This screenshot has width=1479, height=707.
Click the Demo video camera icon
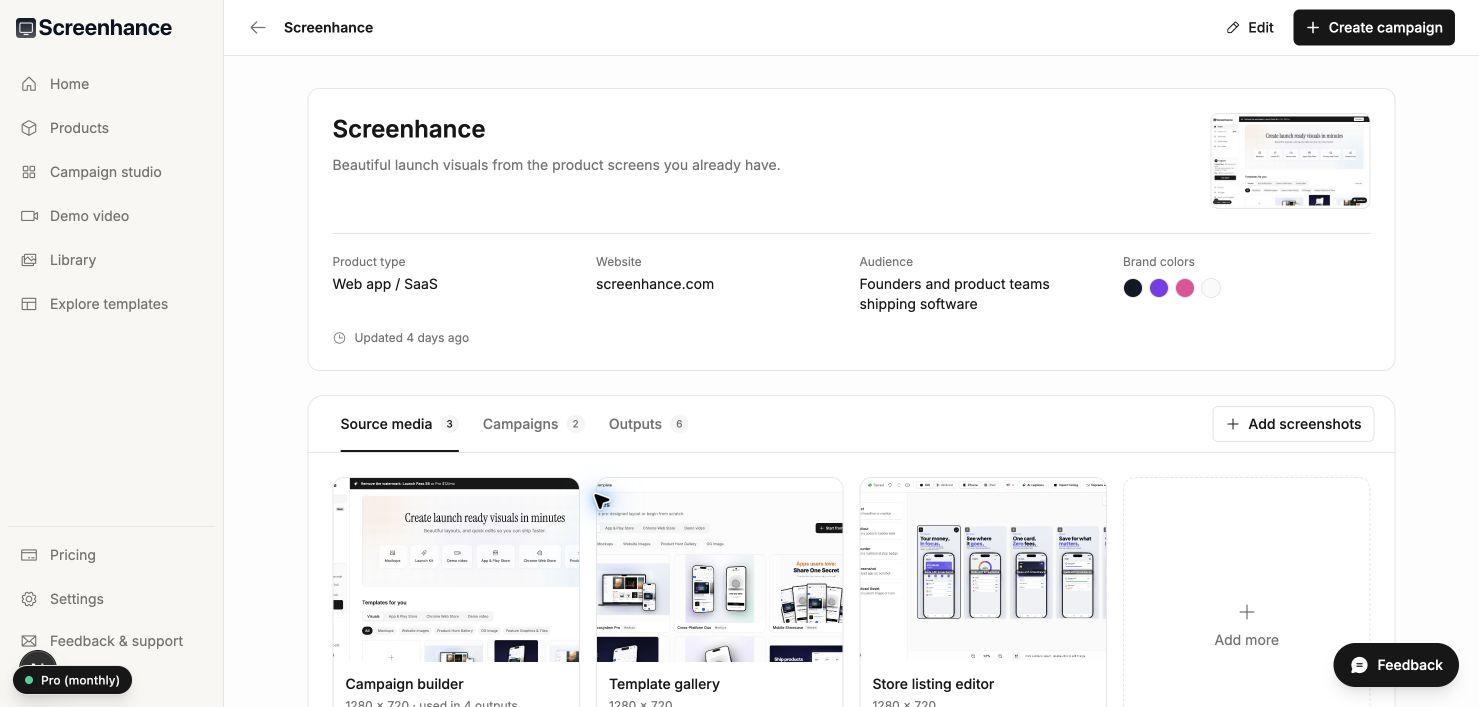[x=29, y=216]
